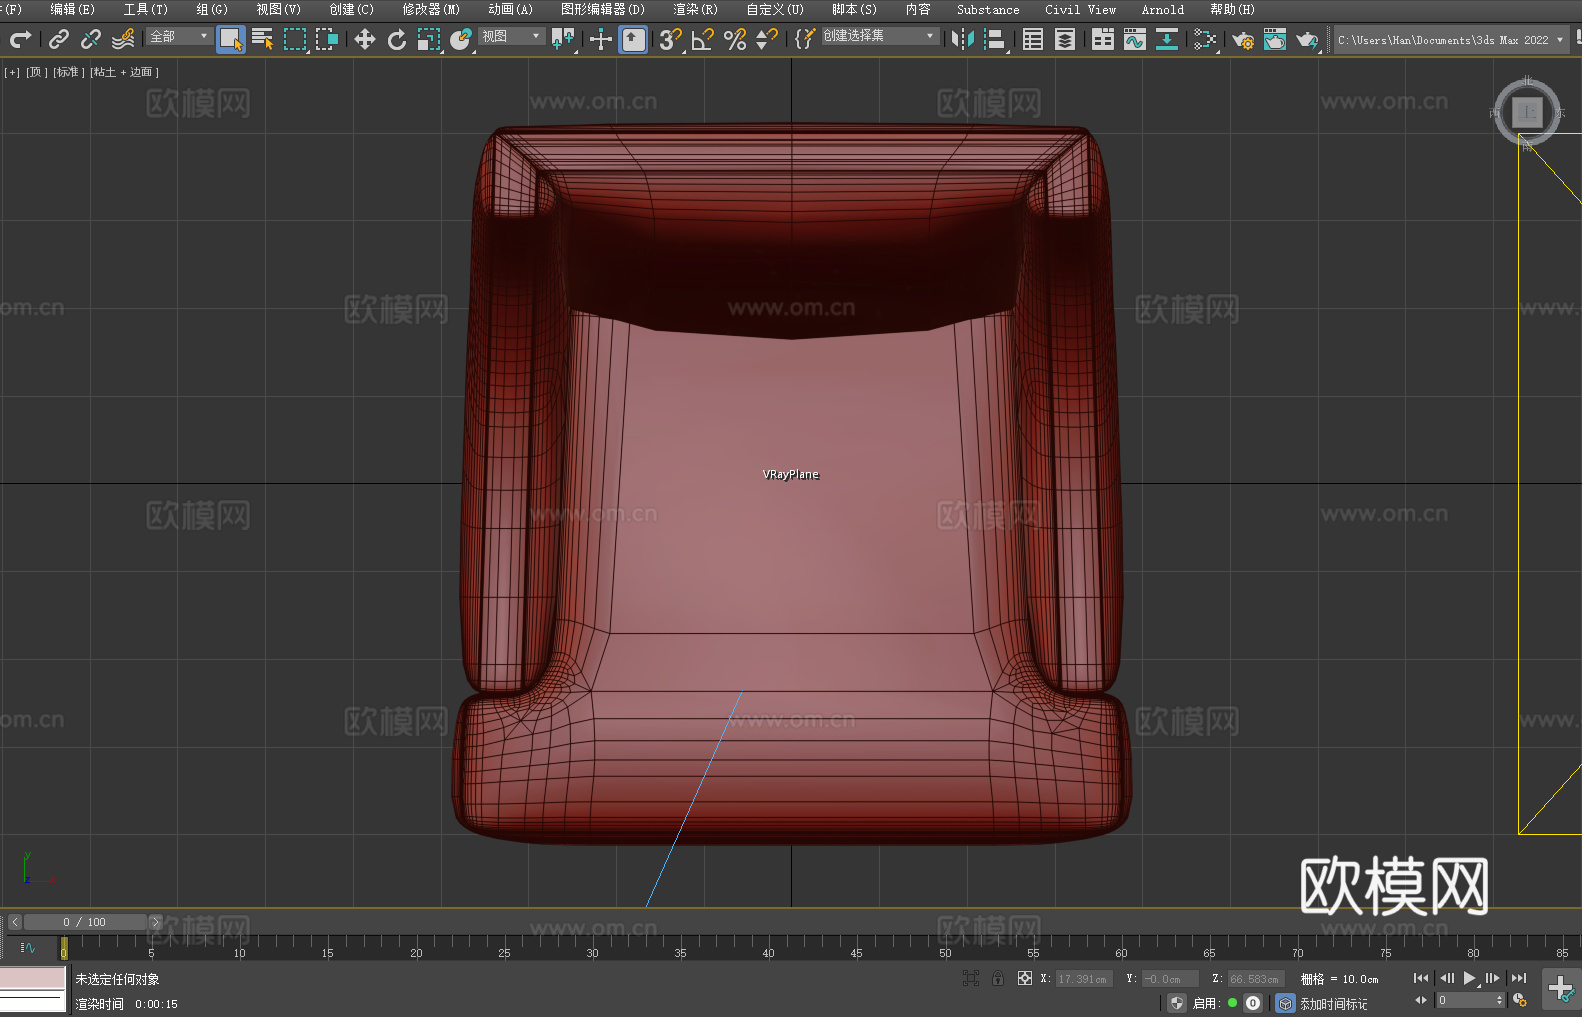Click the Z coordinate field

(1255, 979)
